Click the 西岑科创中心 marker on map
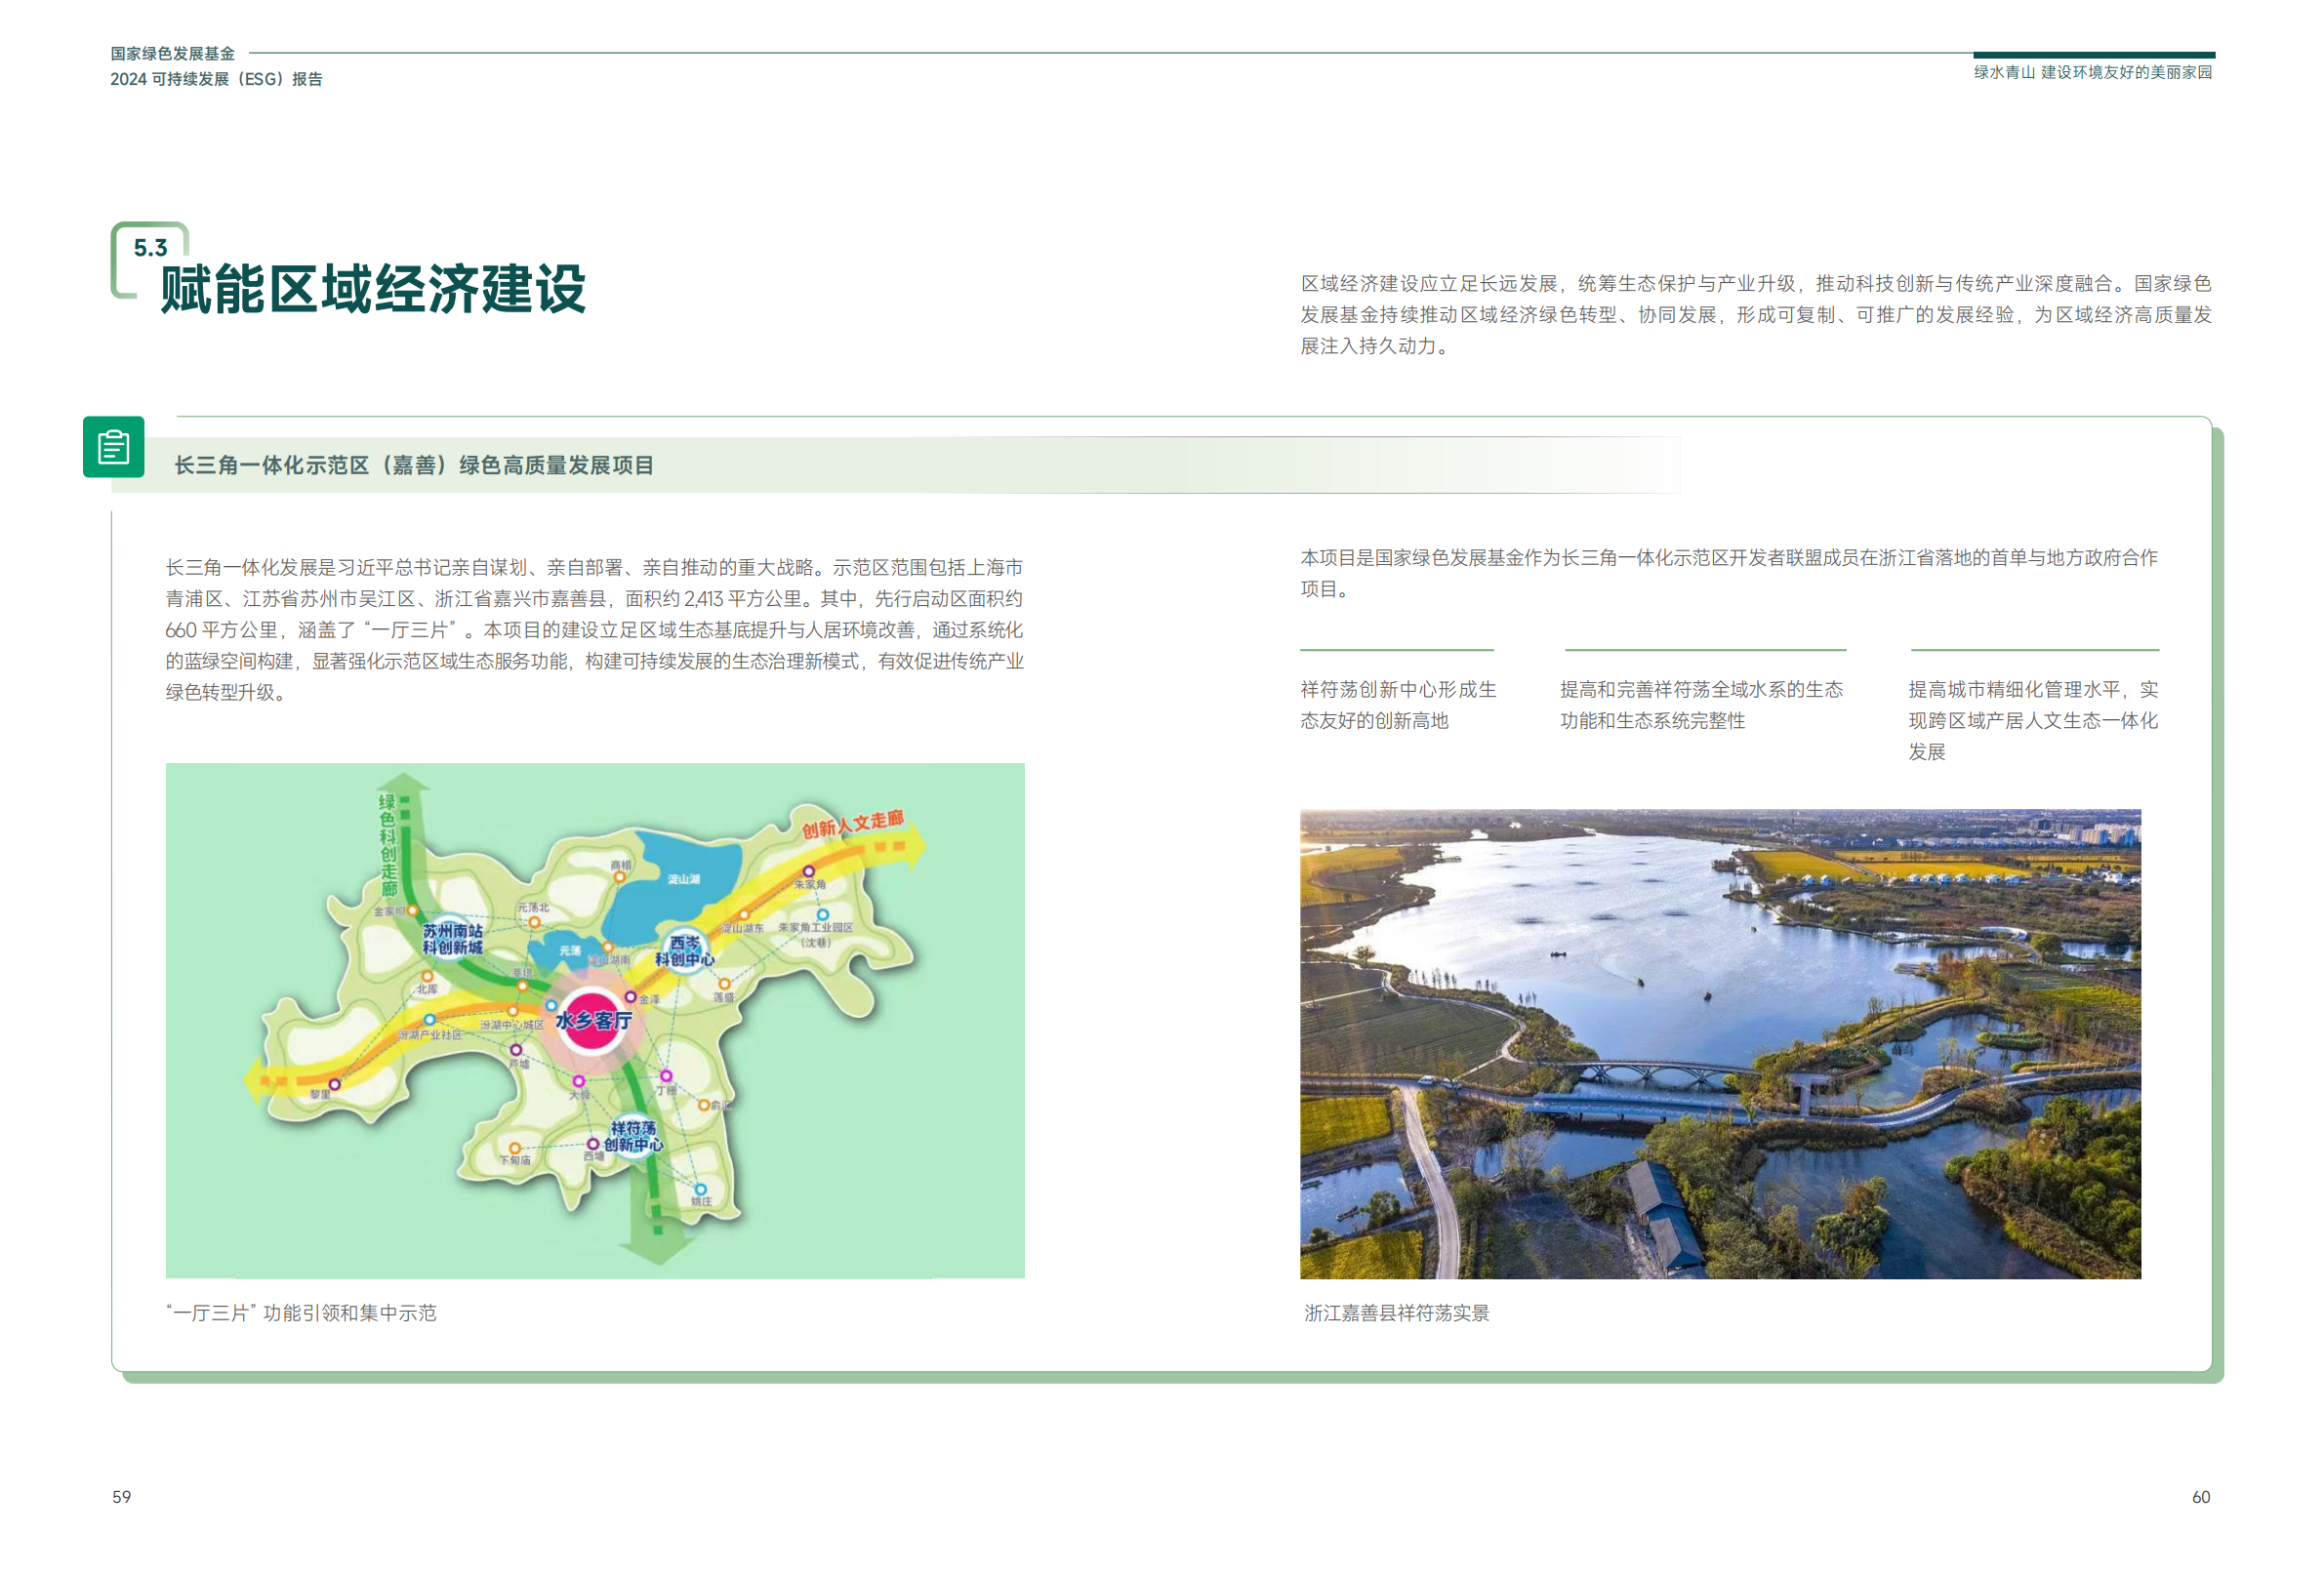 (685, 950)
